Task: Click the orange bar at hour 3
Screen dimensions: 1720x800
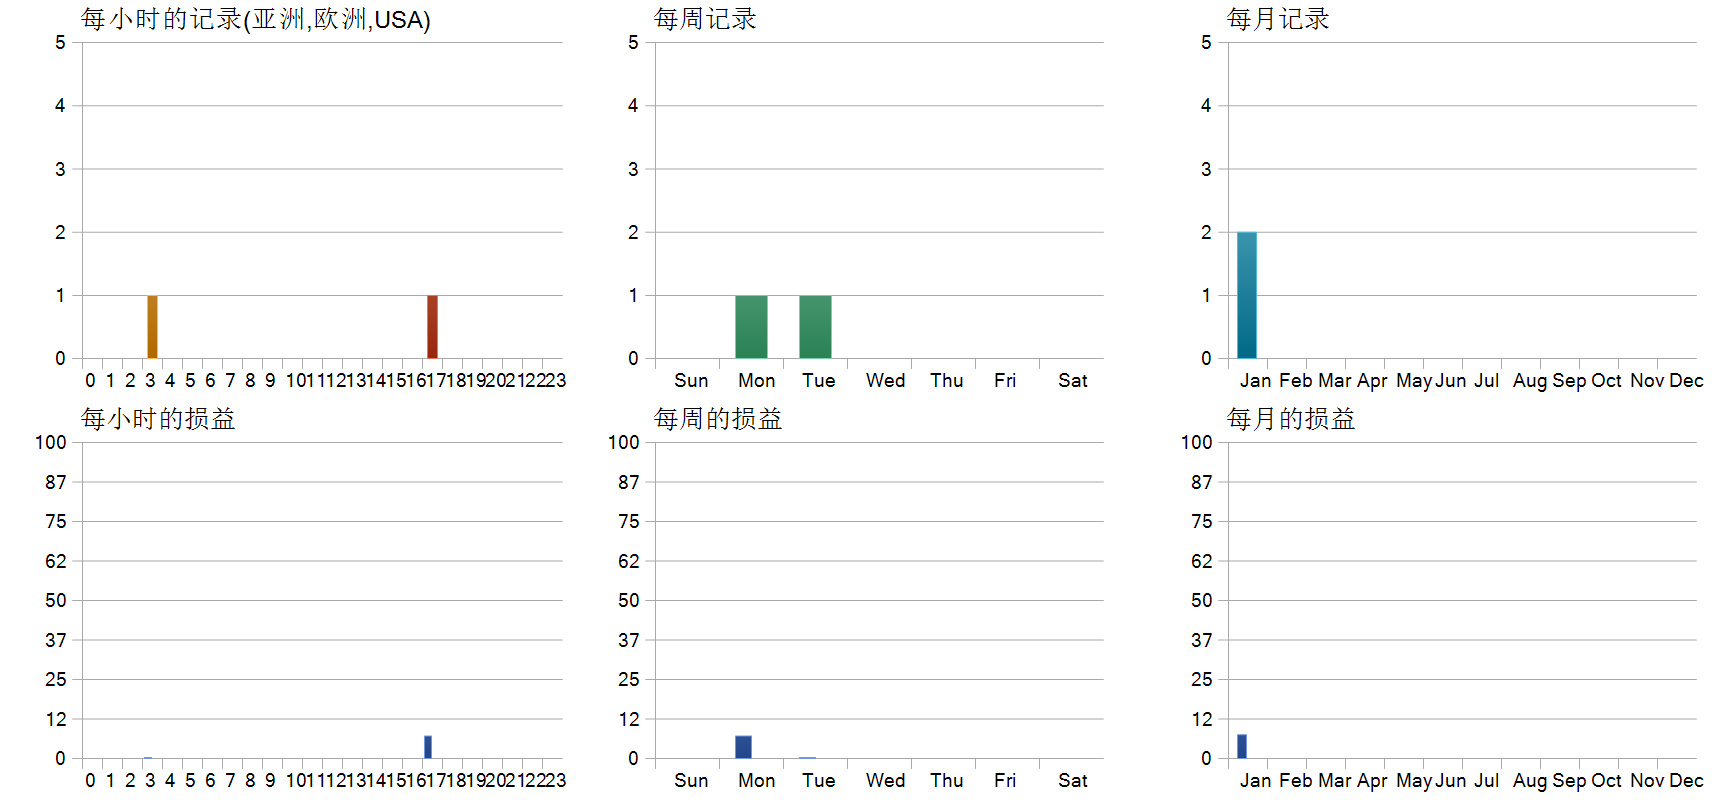Action: 152,327
